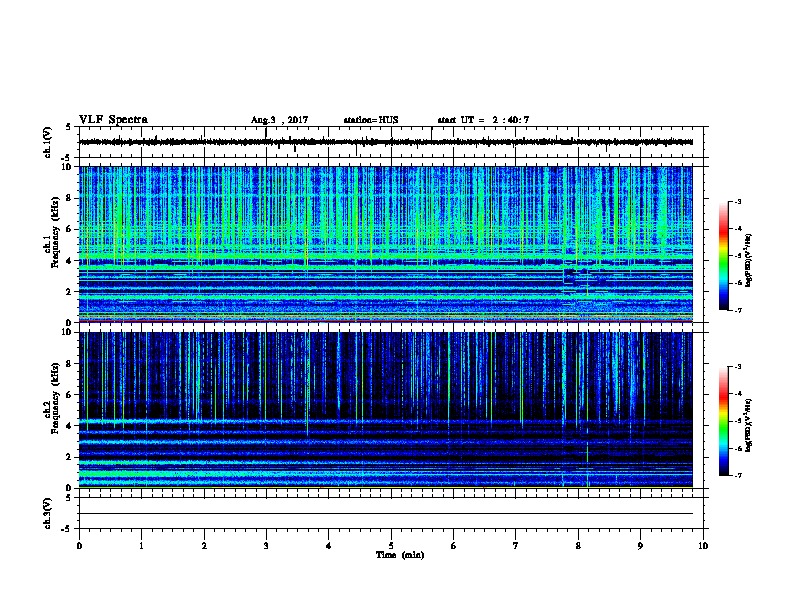Click the "5" tick on ch.1(V) waveform axis

pyautogui.click(x=68, y=127)
